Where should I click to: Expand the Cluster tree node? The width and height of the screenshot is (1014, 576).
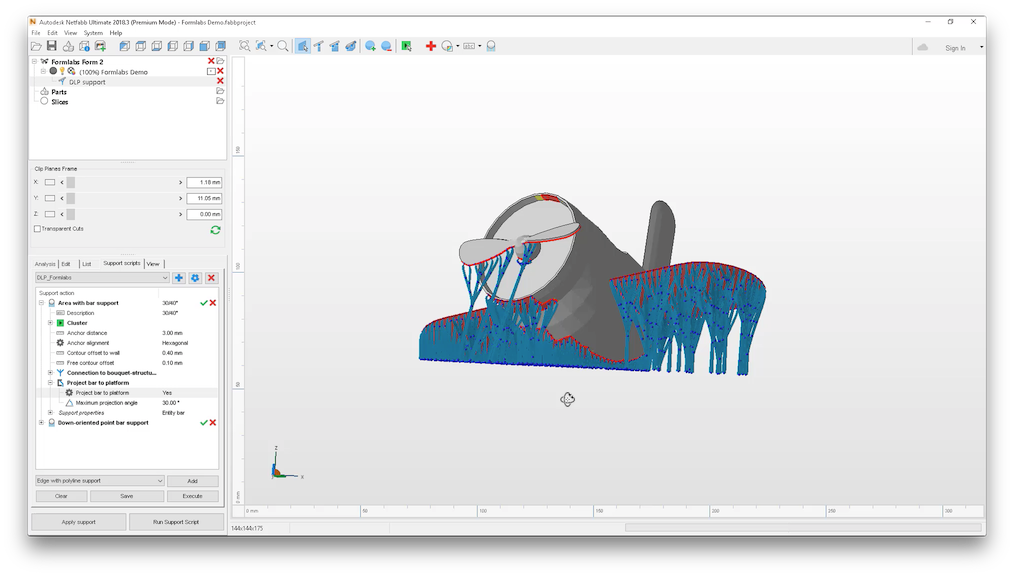tap(50, 323)
